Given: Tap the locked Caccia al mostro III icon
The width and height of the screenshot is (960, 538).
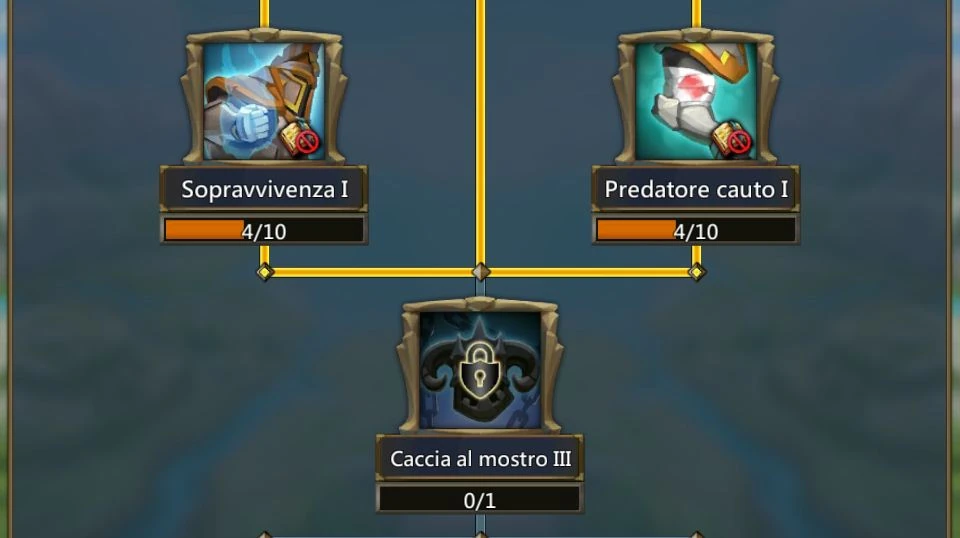Looking at the screenshot, I should 481,370.
